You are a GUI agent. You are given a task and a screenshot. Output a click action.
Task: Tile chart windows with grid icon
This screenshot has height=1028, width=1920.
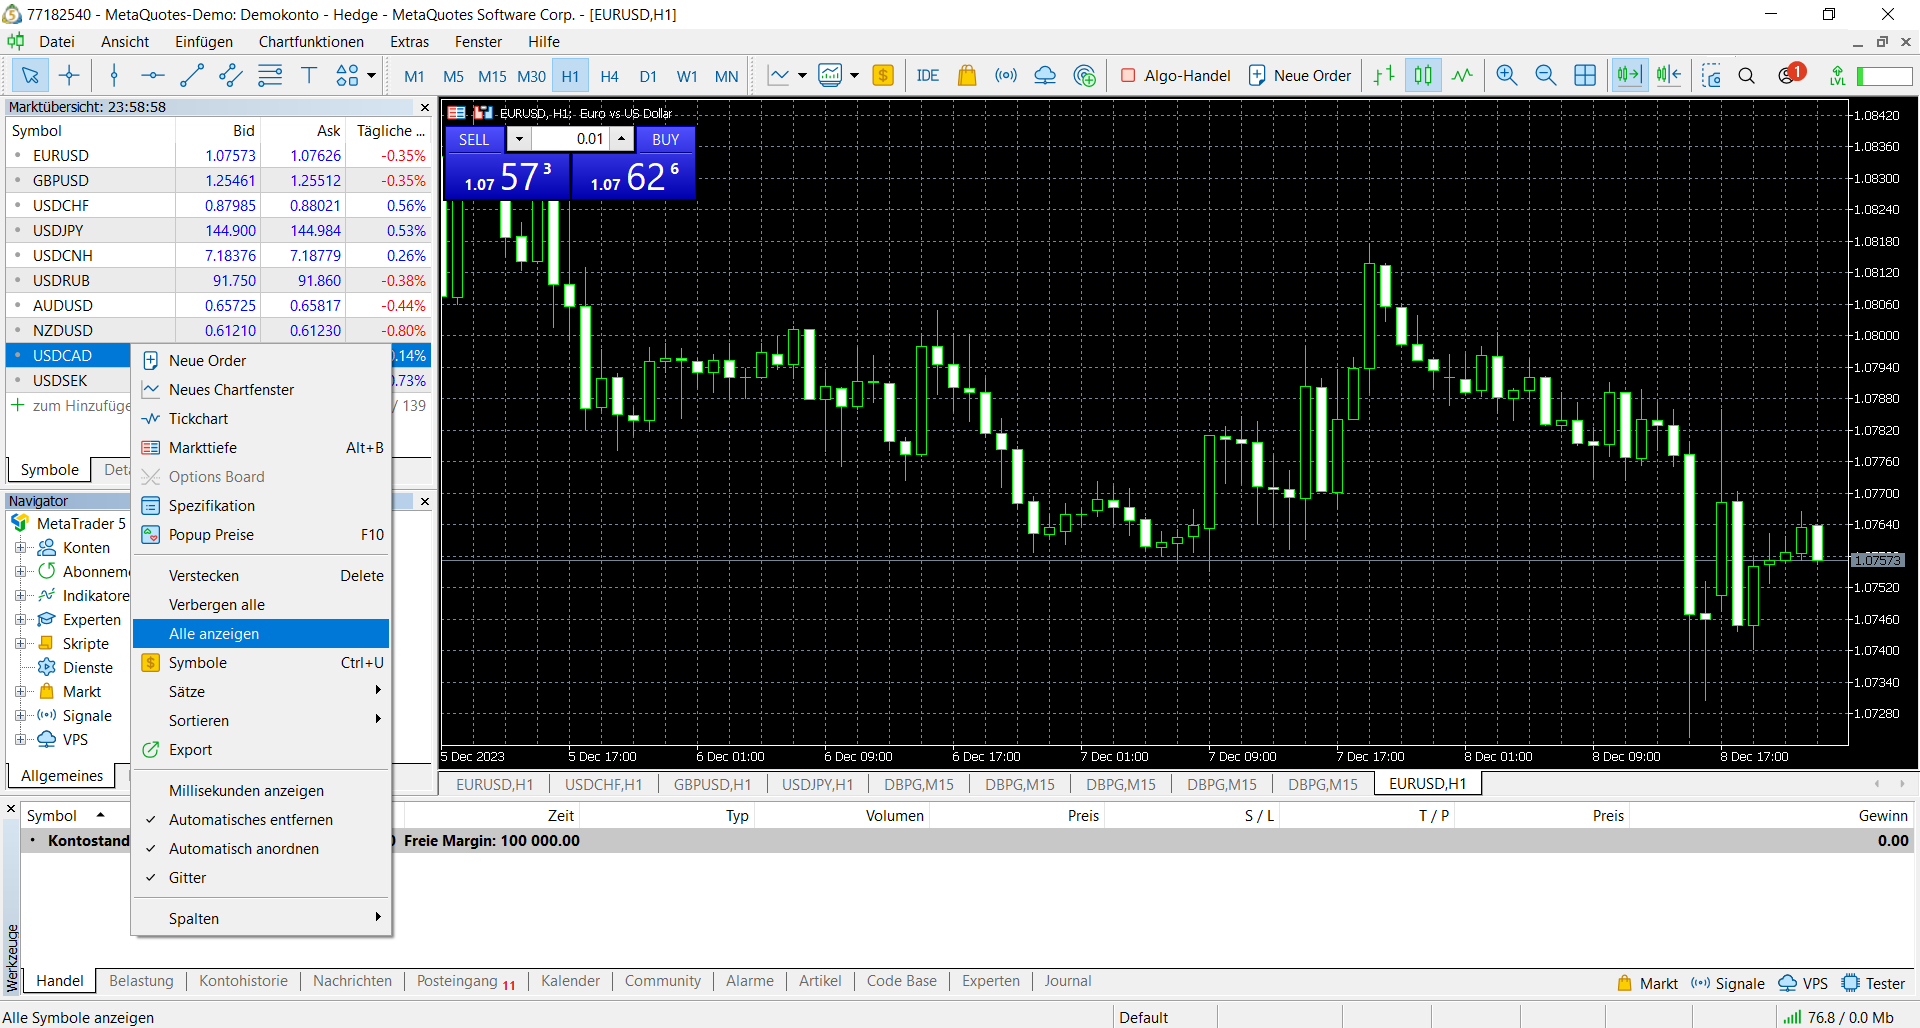[1585, 75]
